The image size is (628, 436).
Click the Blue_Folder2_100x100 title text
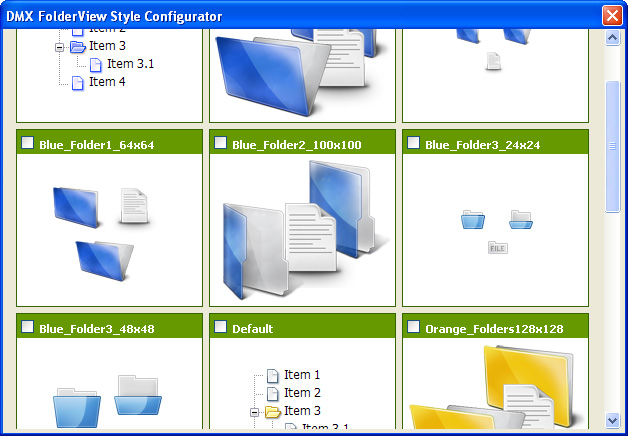point(297,145)
